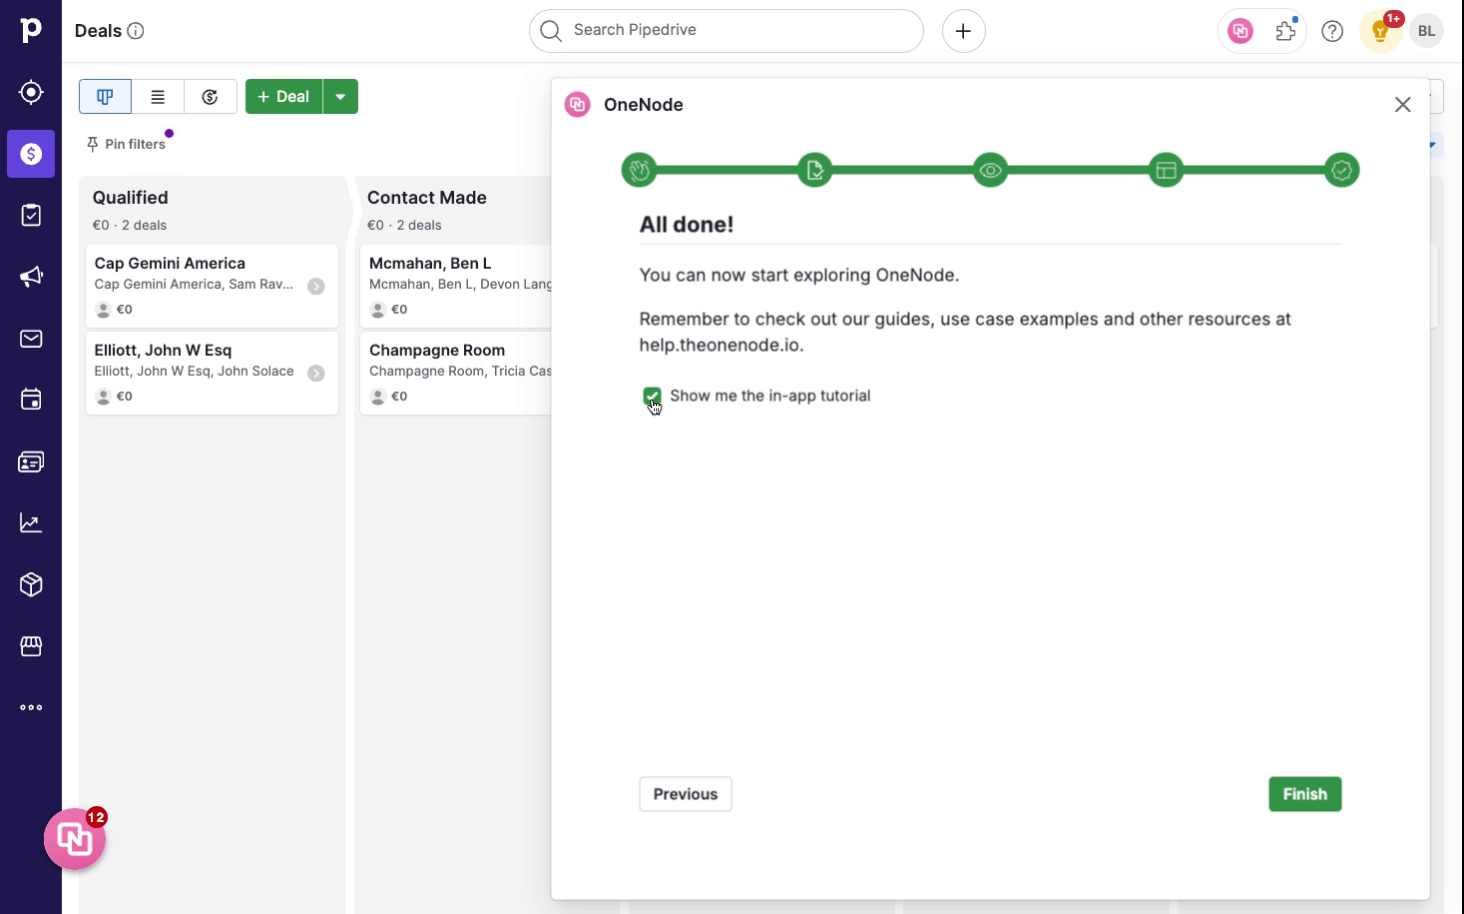Open Mail envelope icon in sidebar
This screenshot has width=1464, height=914.
click(31, 339)
